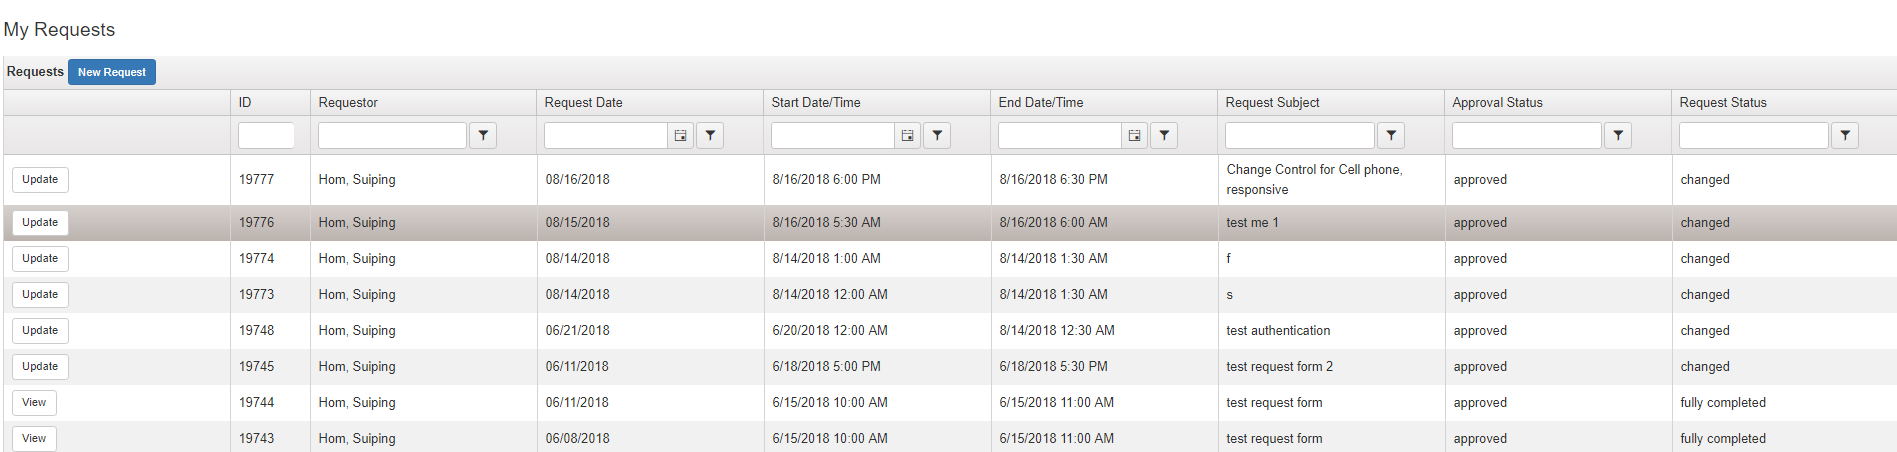Focus the Requestor filter input field
This screenshot has width=1897, height=452.
pyautogui.click(x=392, y=136)
